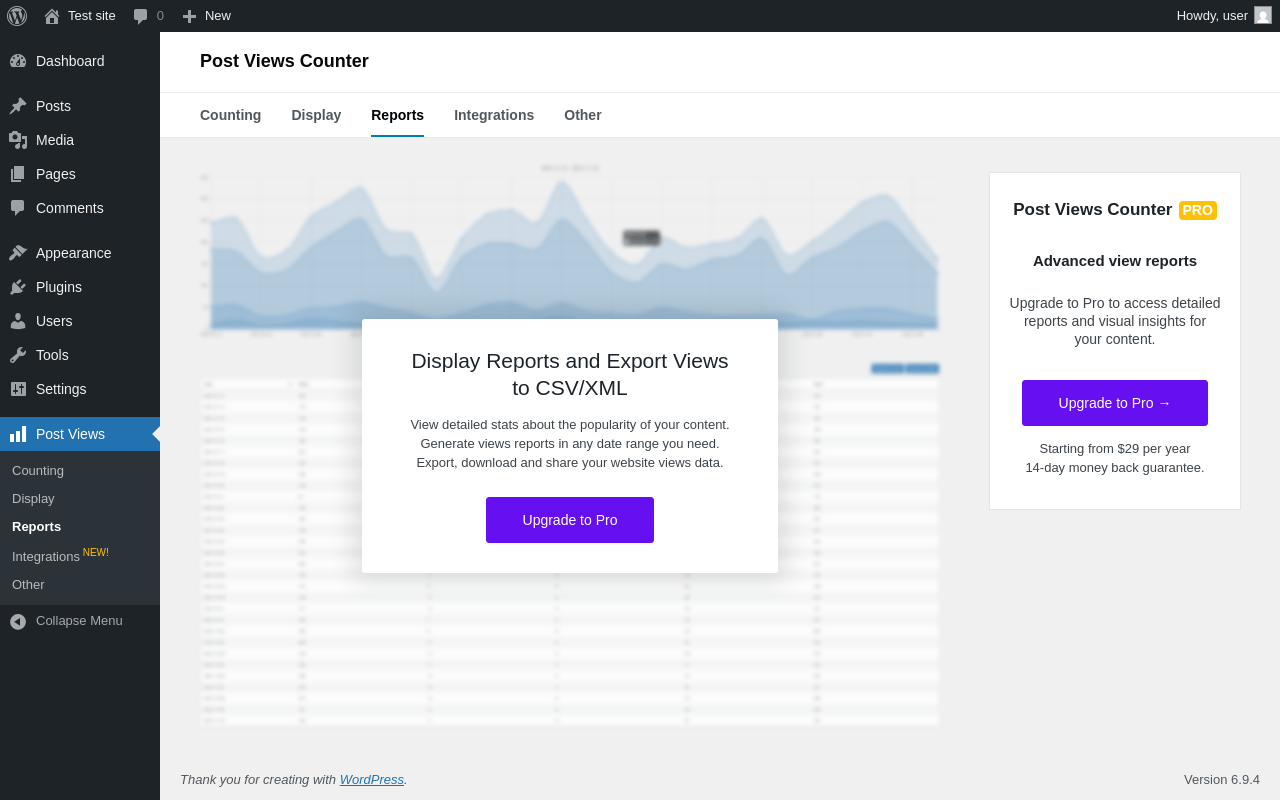Click the 14-day money back guarantee text
Screen dimensions: 1280x800
(x=1115, y=468)
